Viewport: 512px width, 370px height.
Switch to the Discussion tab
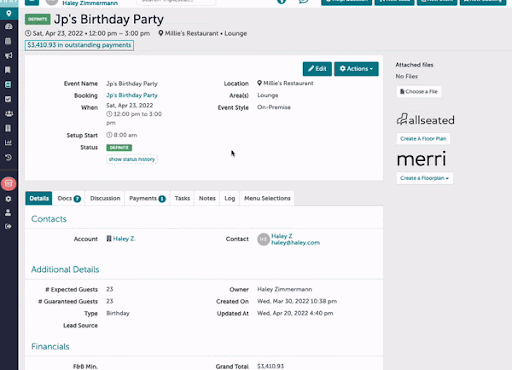[105, 198]
